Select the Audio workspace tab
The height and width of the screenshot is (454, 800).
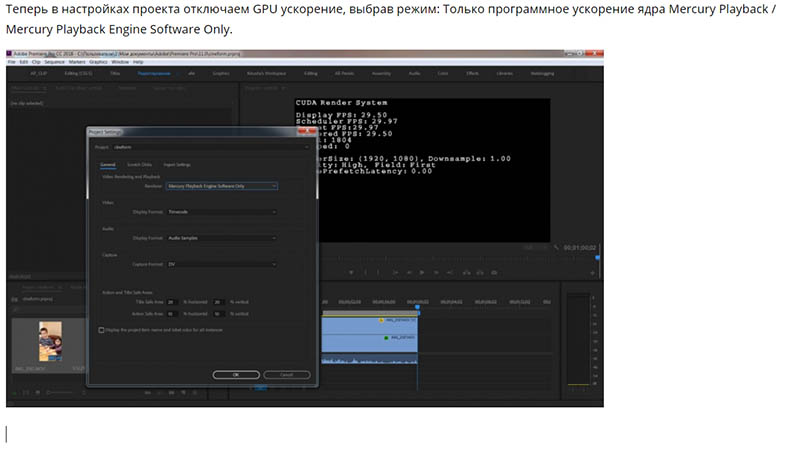pyautogui.click(x=414, y=73)
